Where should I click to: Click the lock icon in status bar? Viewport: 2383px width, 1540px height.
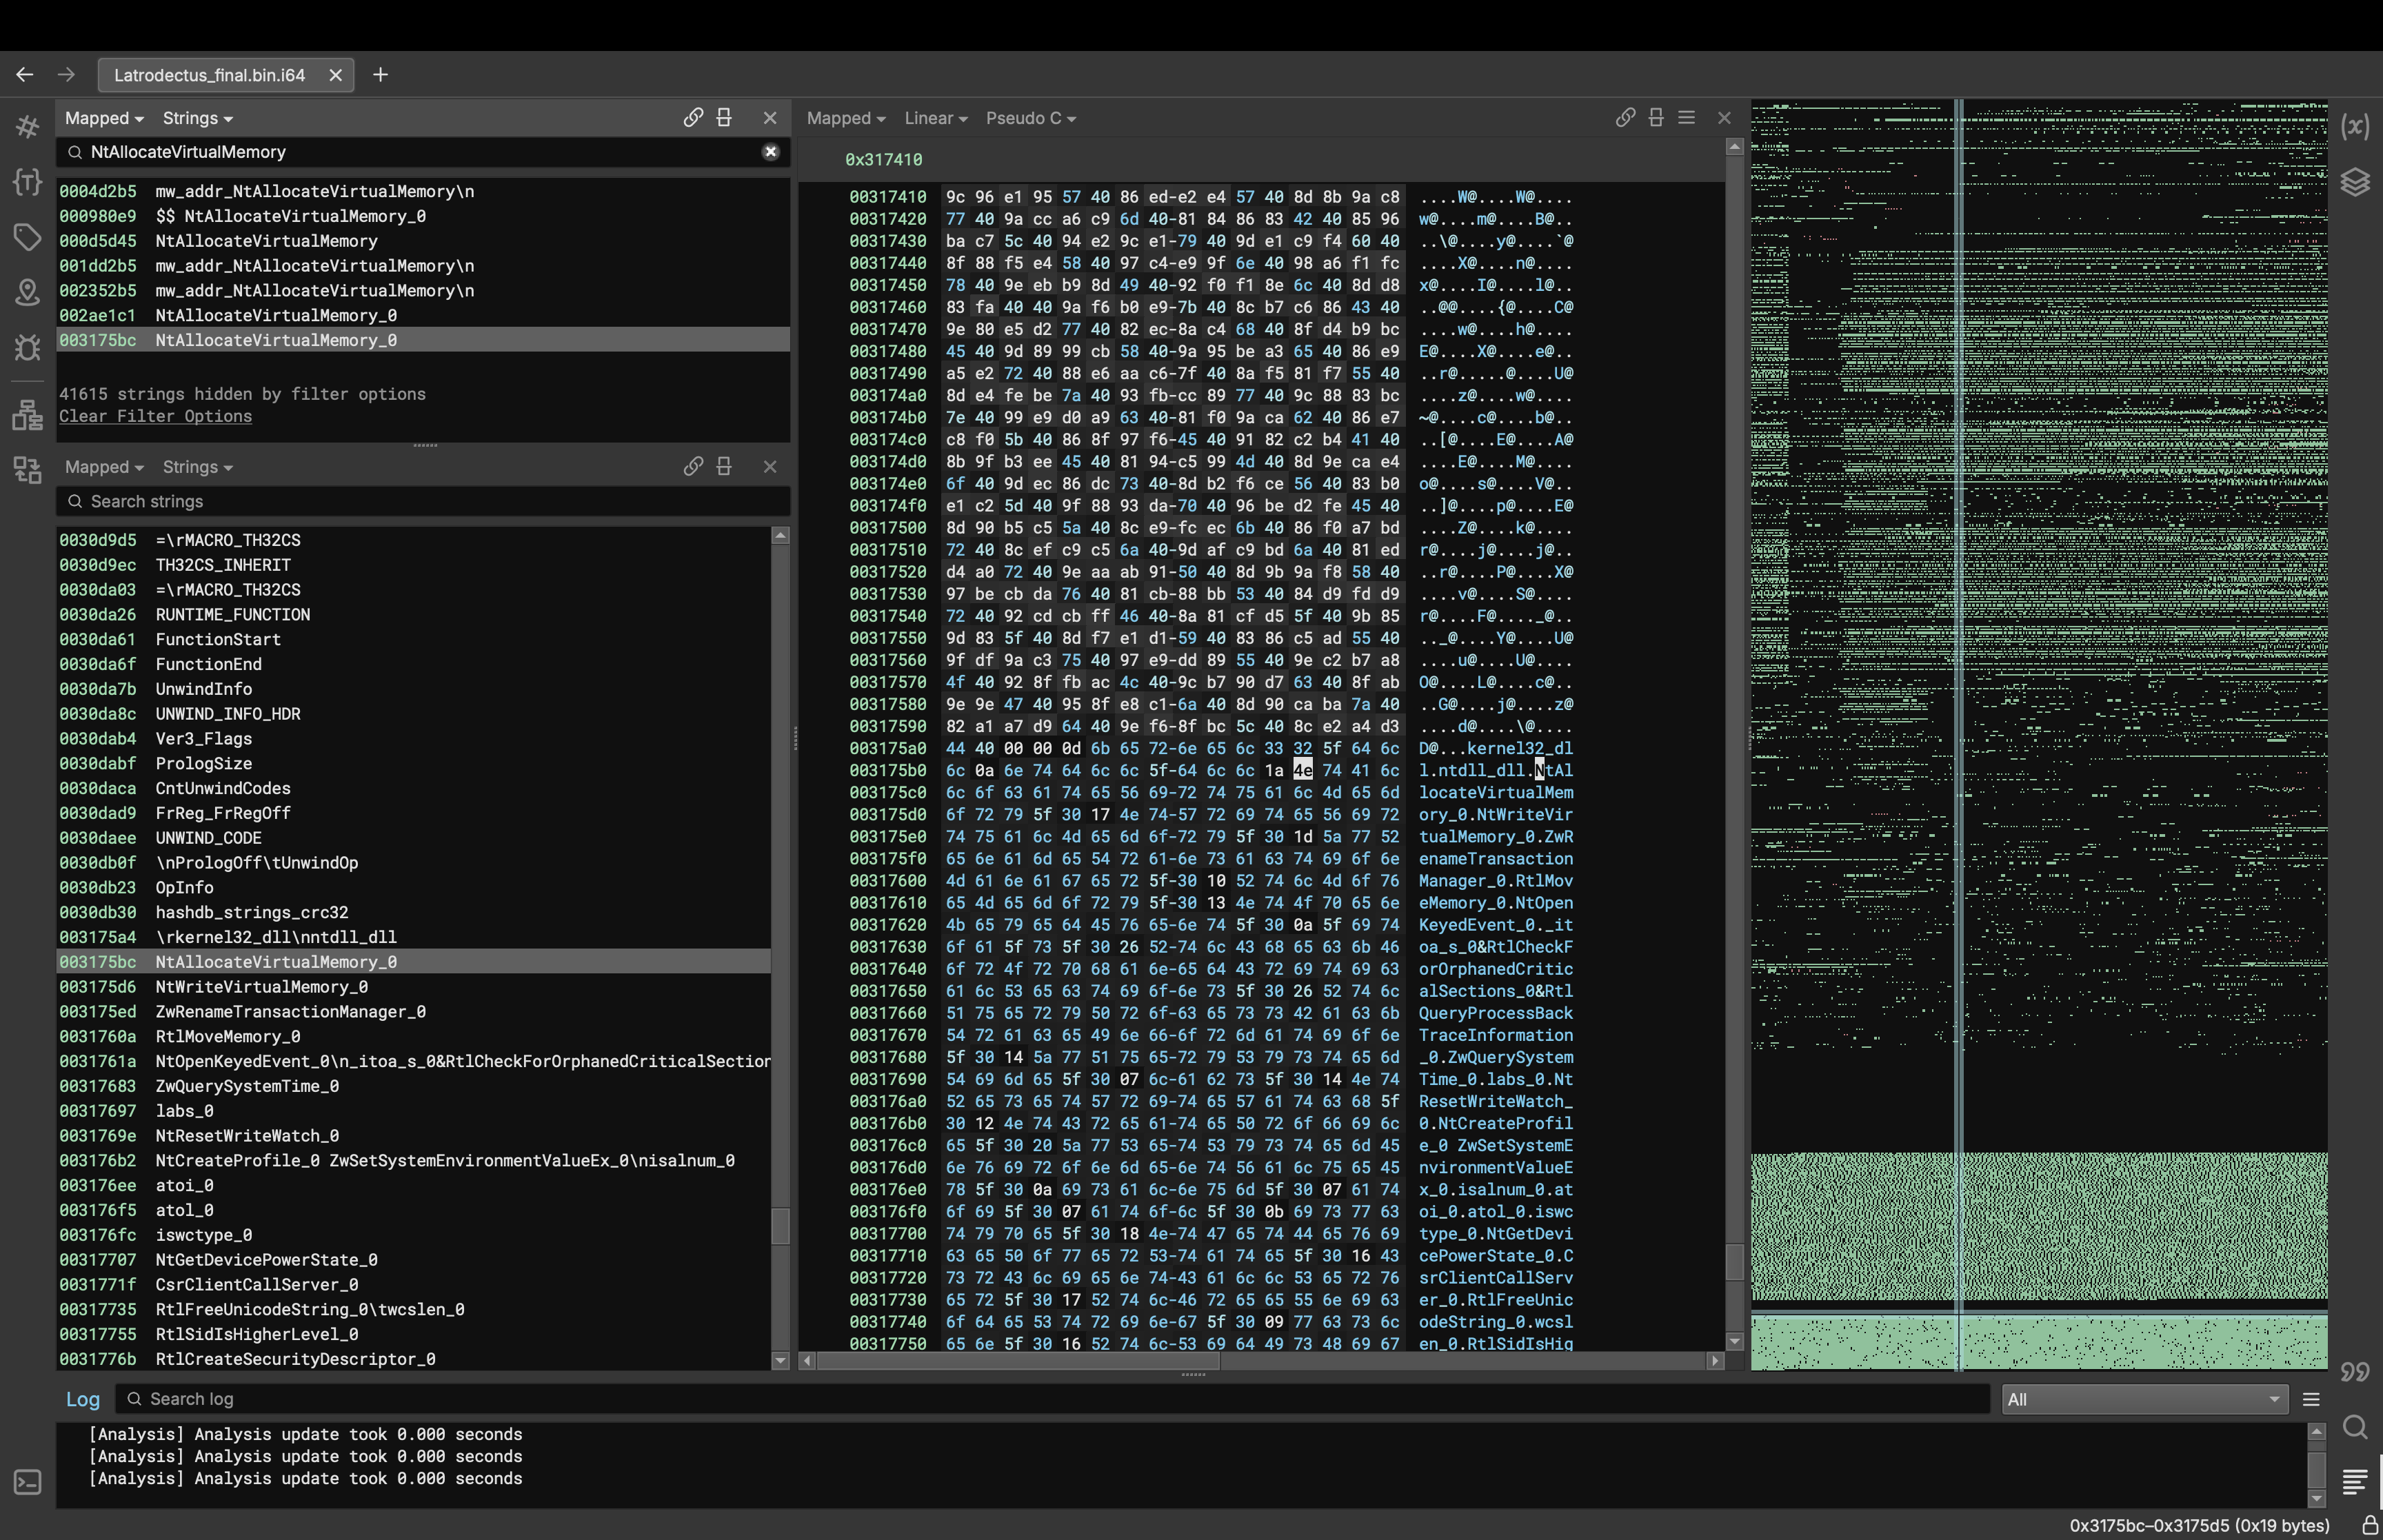click(x=2369, y=1525)
